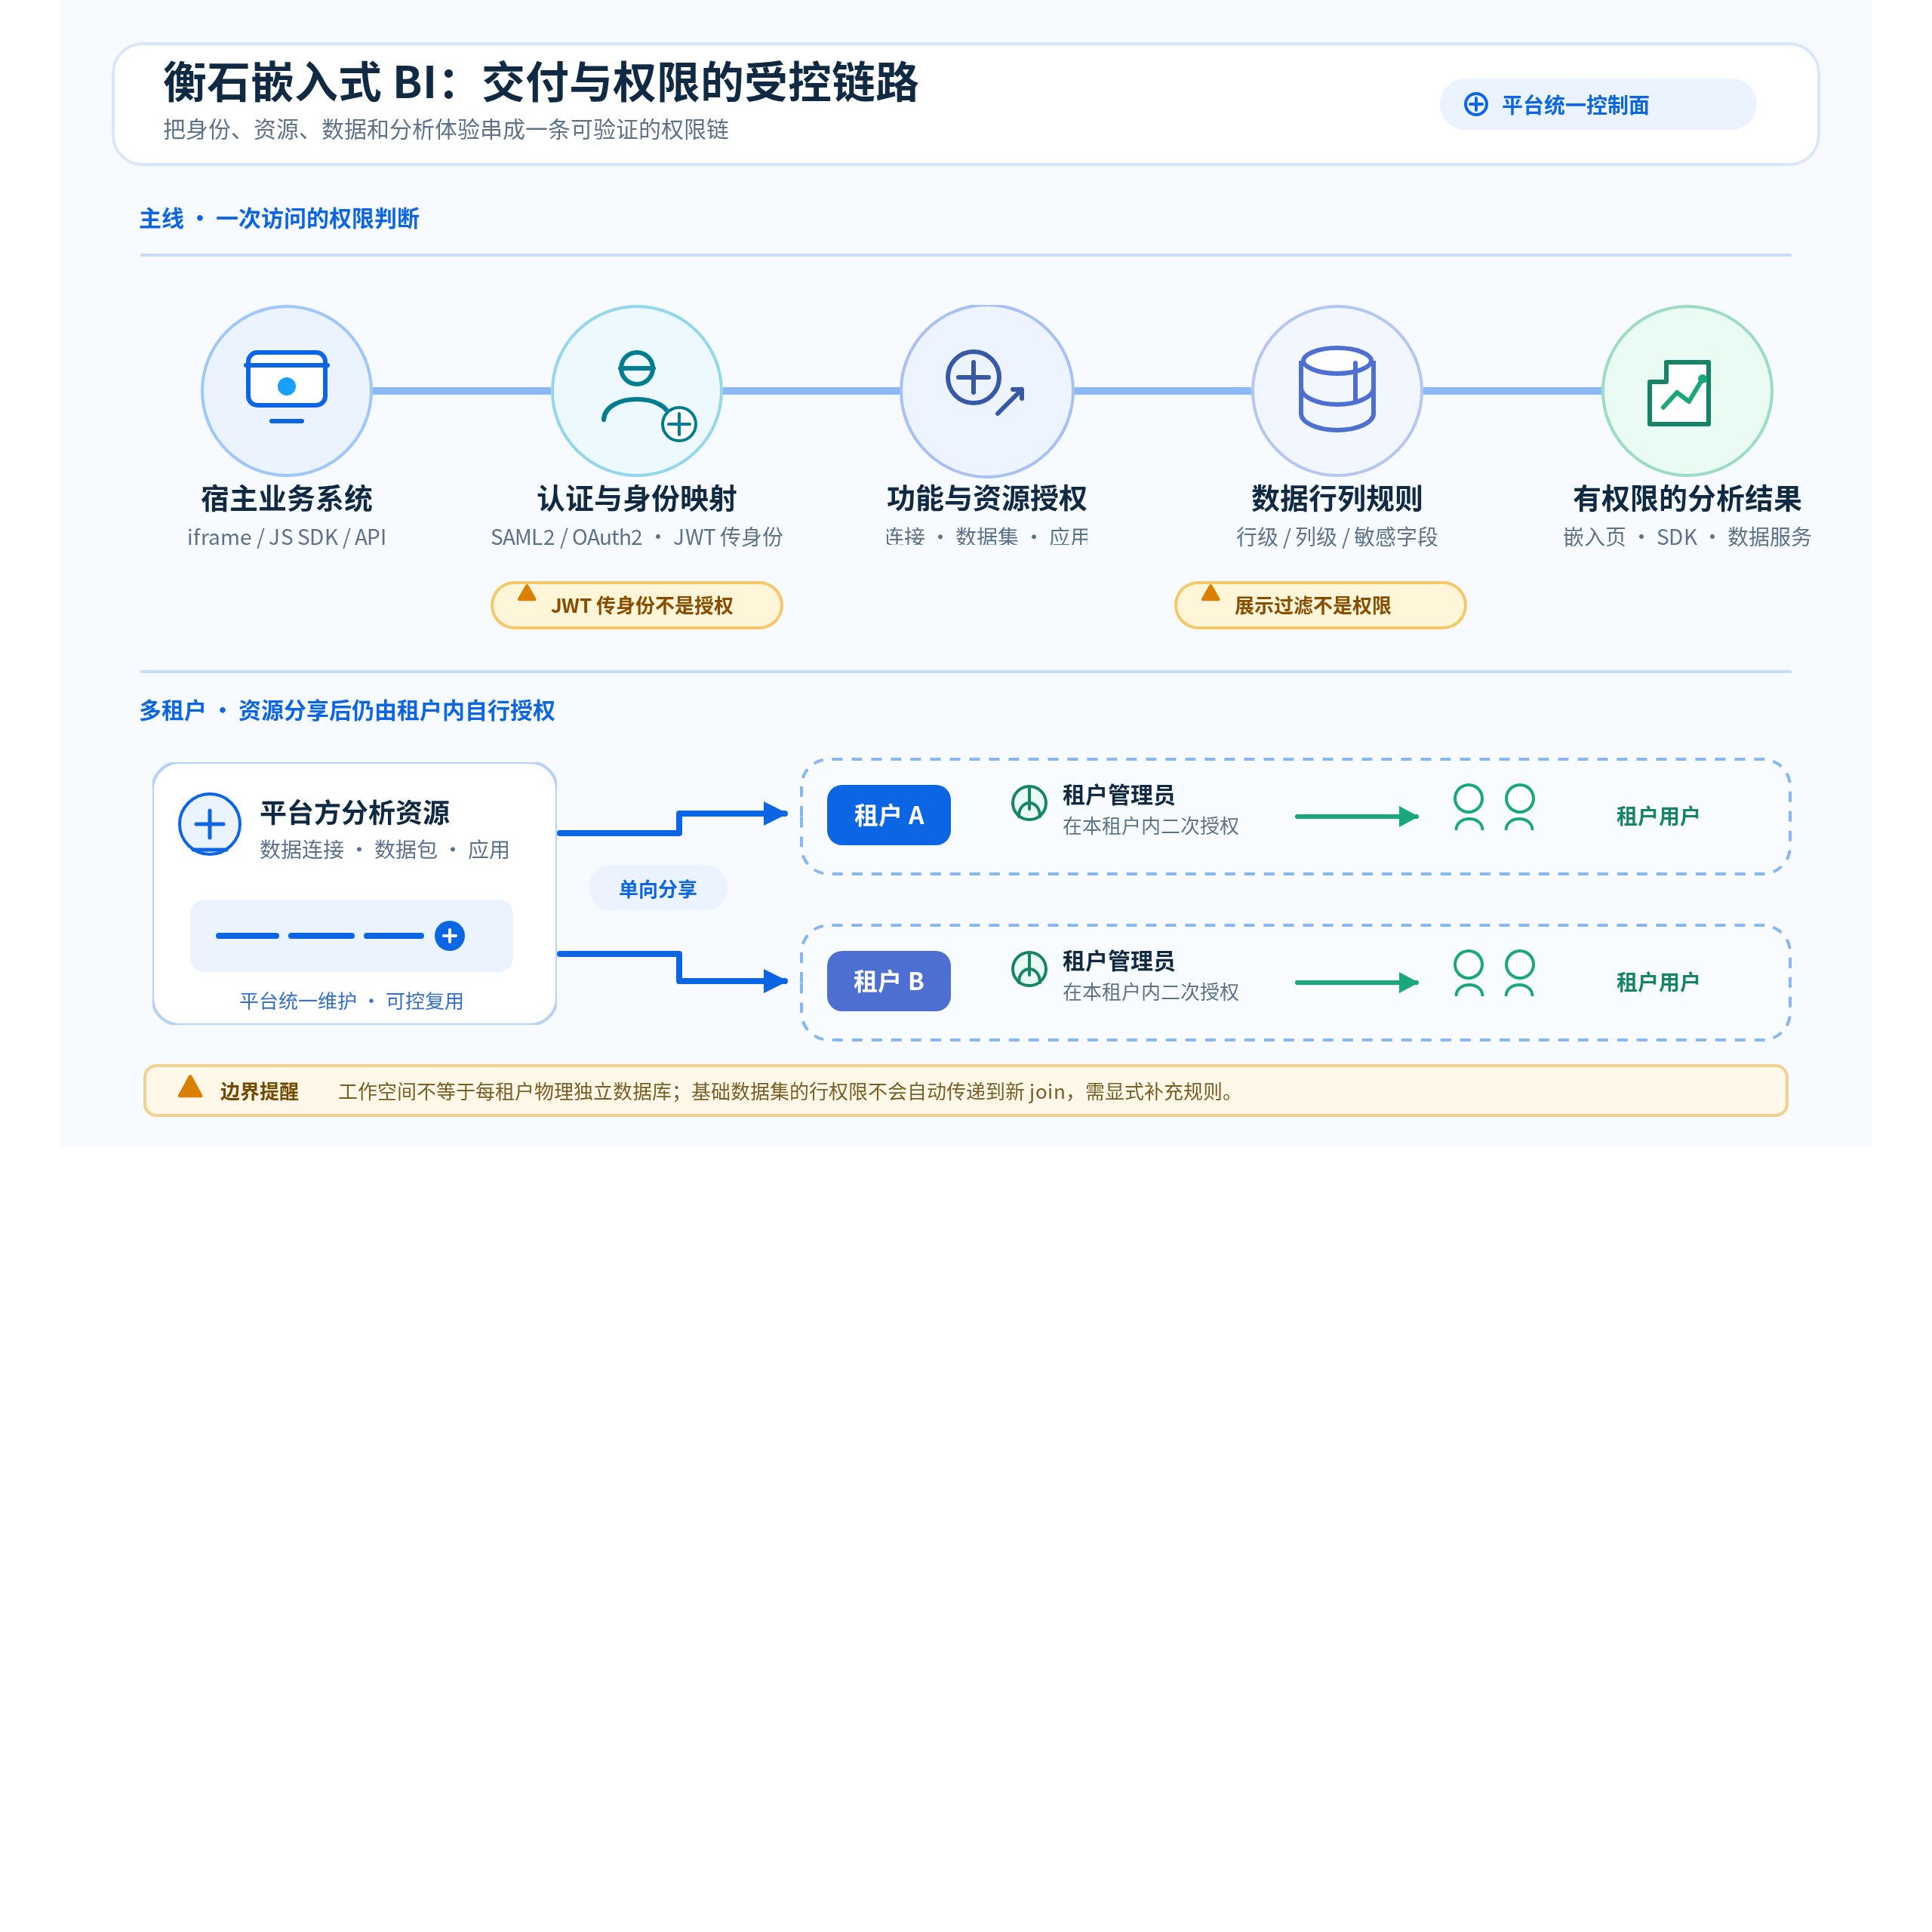The height and width of the screenshot is (1932, 1932).
Task: Select the 租户 B label
Action: [888, 981]
